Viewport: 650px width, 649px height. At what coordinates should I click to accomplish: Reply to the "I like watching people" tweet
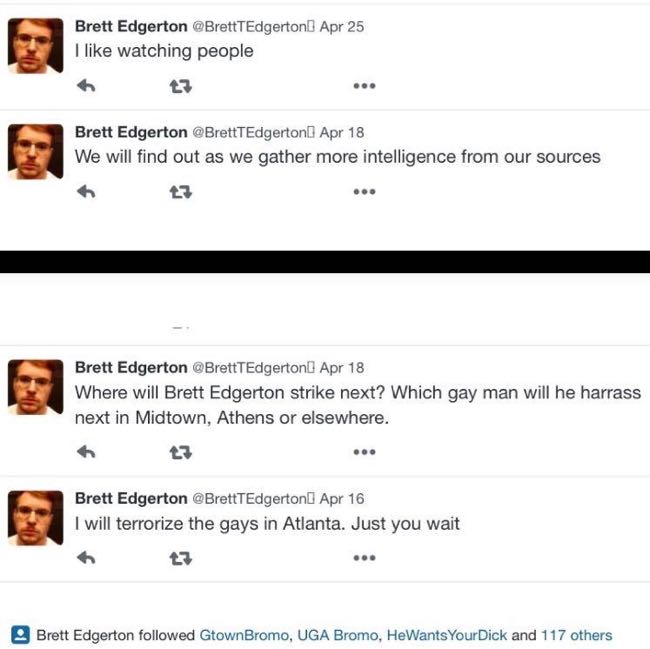click(x=86, y=86)
